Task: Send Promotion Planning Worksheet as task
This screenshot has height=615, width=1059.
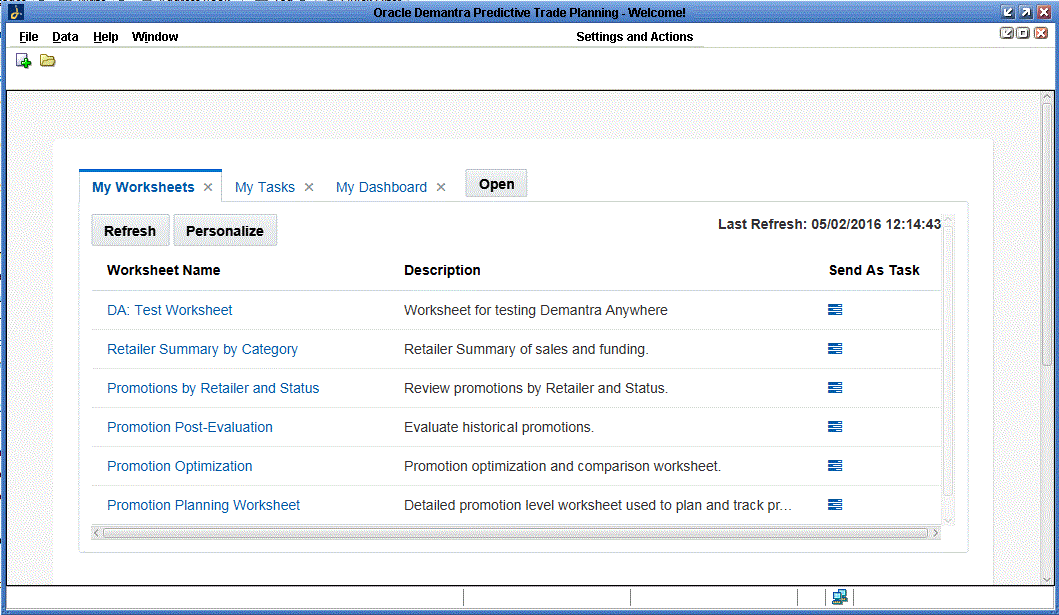Action: (x=835, y=505)
